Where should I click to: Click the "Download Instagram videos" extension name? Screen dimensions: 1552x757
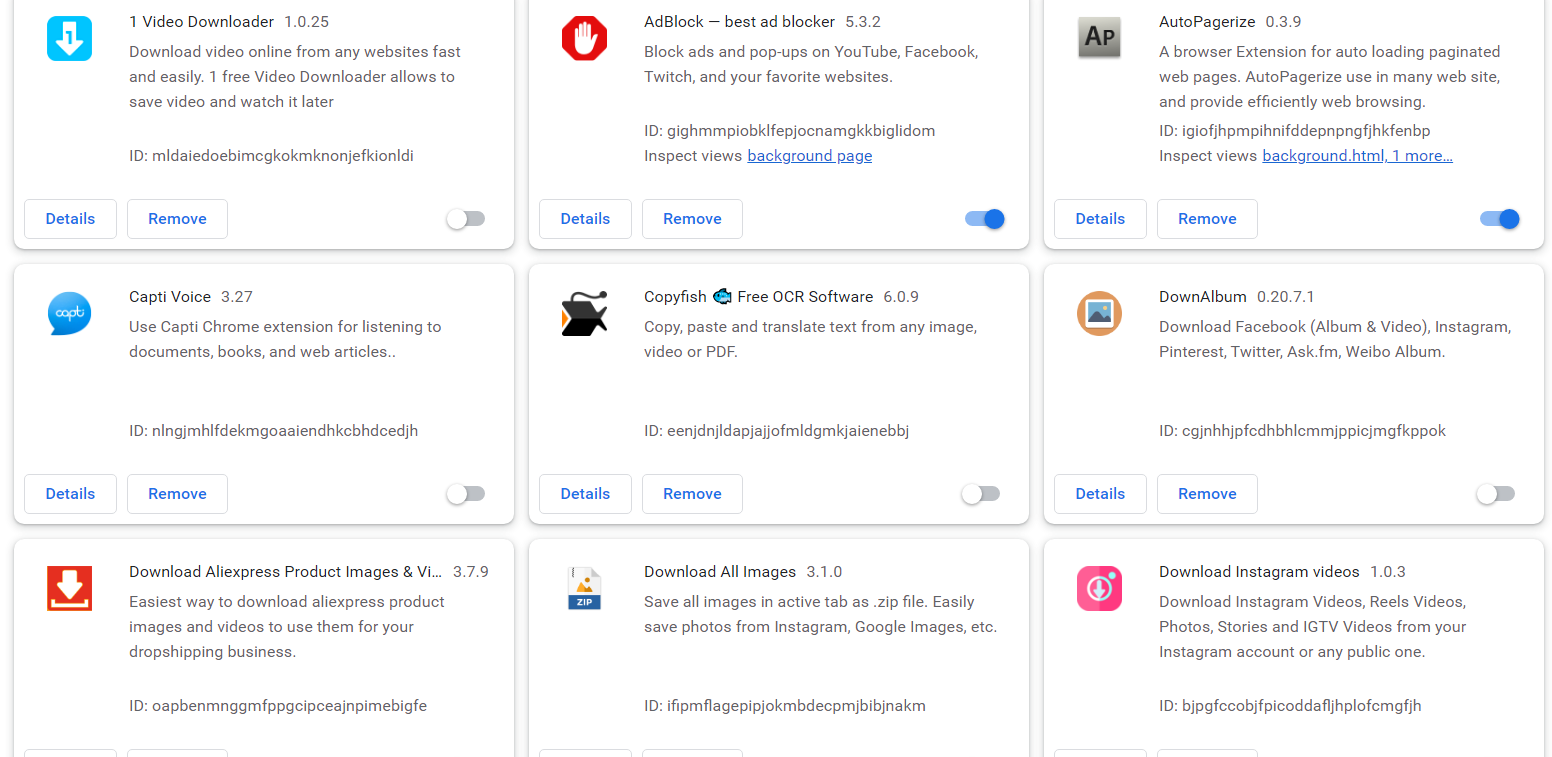pyautogui.click(x=1259, y=571)
